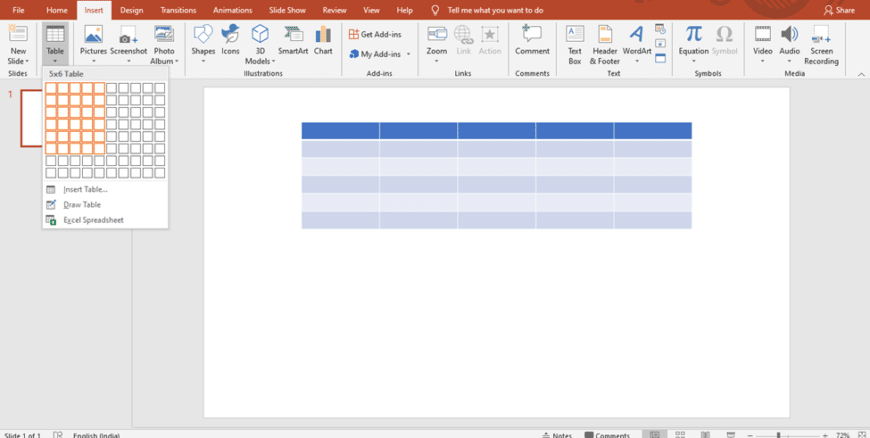This screenshot has width=870, height=438.
Task: Click the Shapes icon in Illustrations
Action: pos(203,40)
